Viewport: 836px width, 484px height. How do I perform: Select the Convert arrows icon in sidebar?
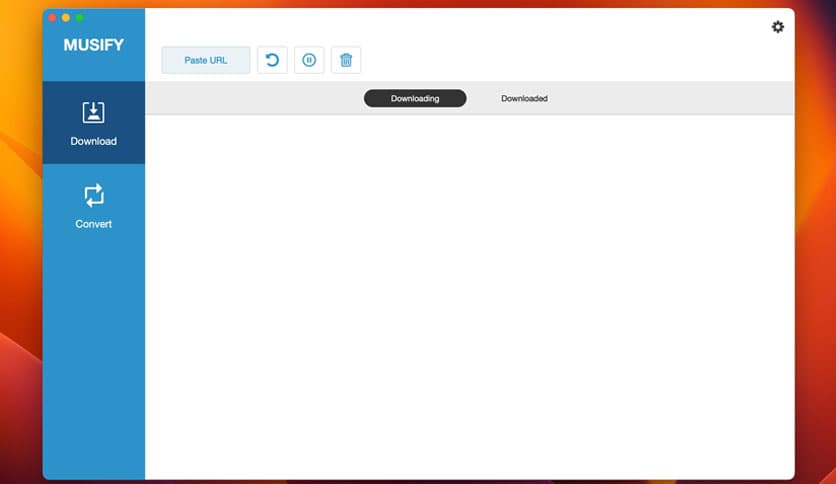(x=93, y=195)
